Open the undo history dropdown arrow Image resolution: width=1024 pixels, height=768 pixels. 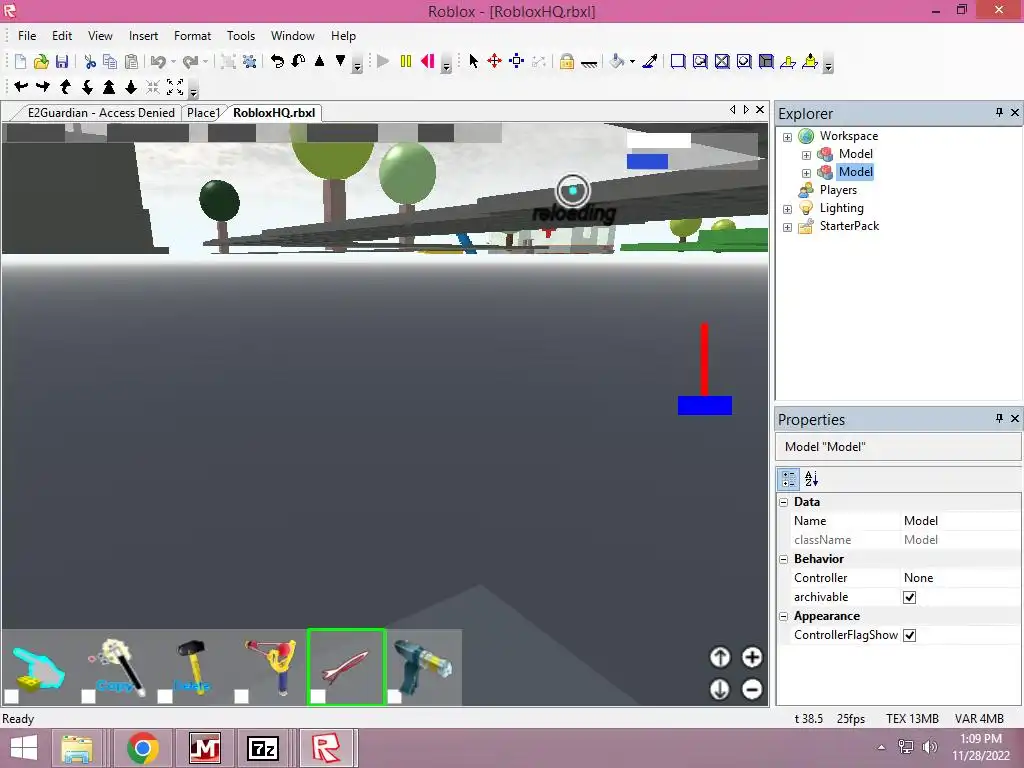173,62
